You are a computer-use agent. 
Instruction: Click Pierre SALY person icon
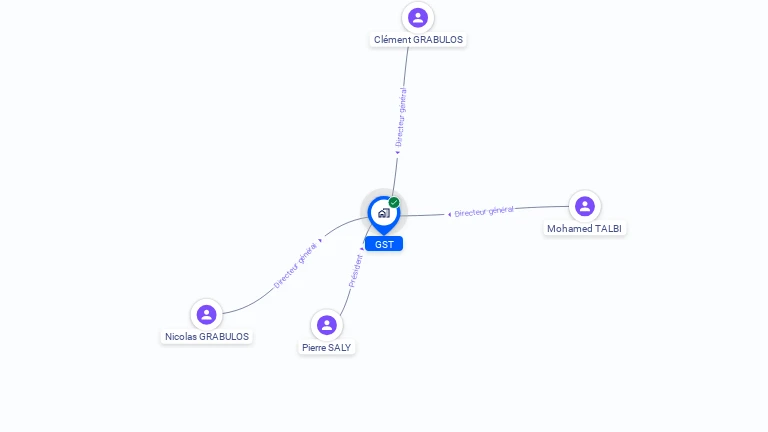click(x=327, y=325)
